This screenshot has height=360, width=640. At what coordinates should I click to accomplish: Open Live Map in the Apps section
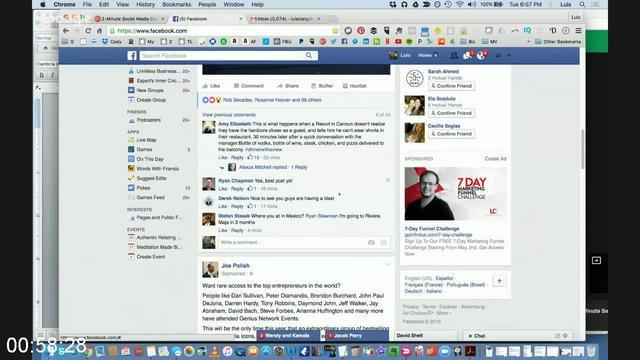point(146,140)
